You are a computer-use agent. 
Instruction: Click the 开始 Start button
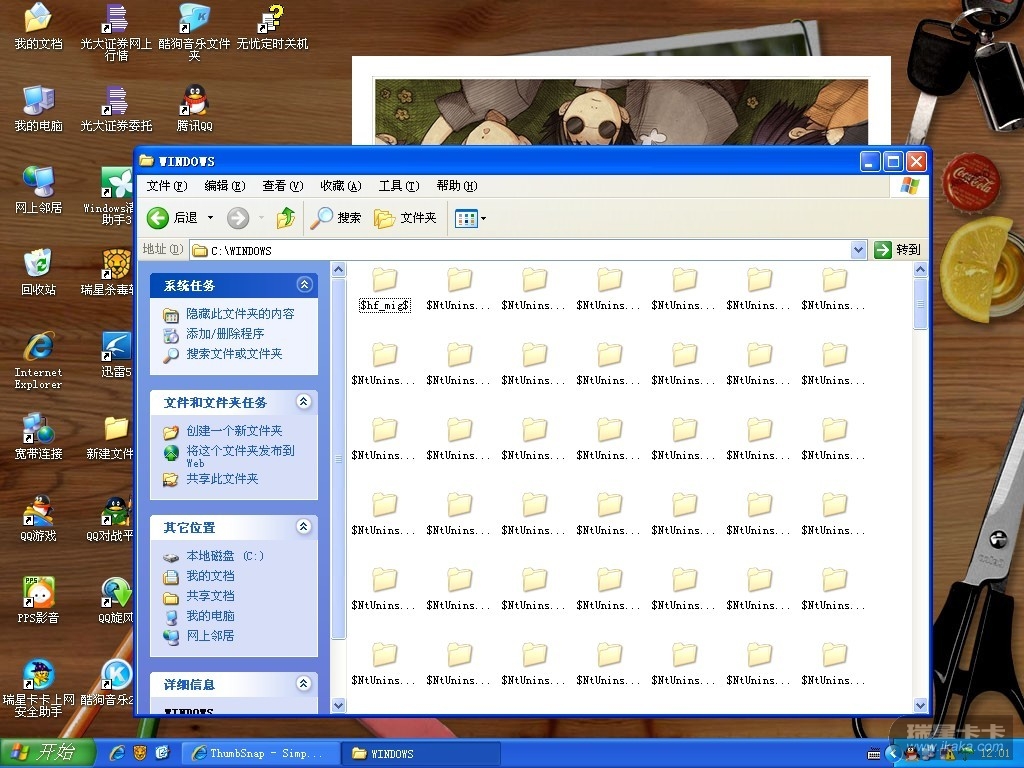pyautogui.click(x=48, y=753)
